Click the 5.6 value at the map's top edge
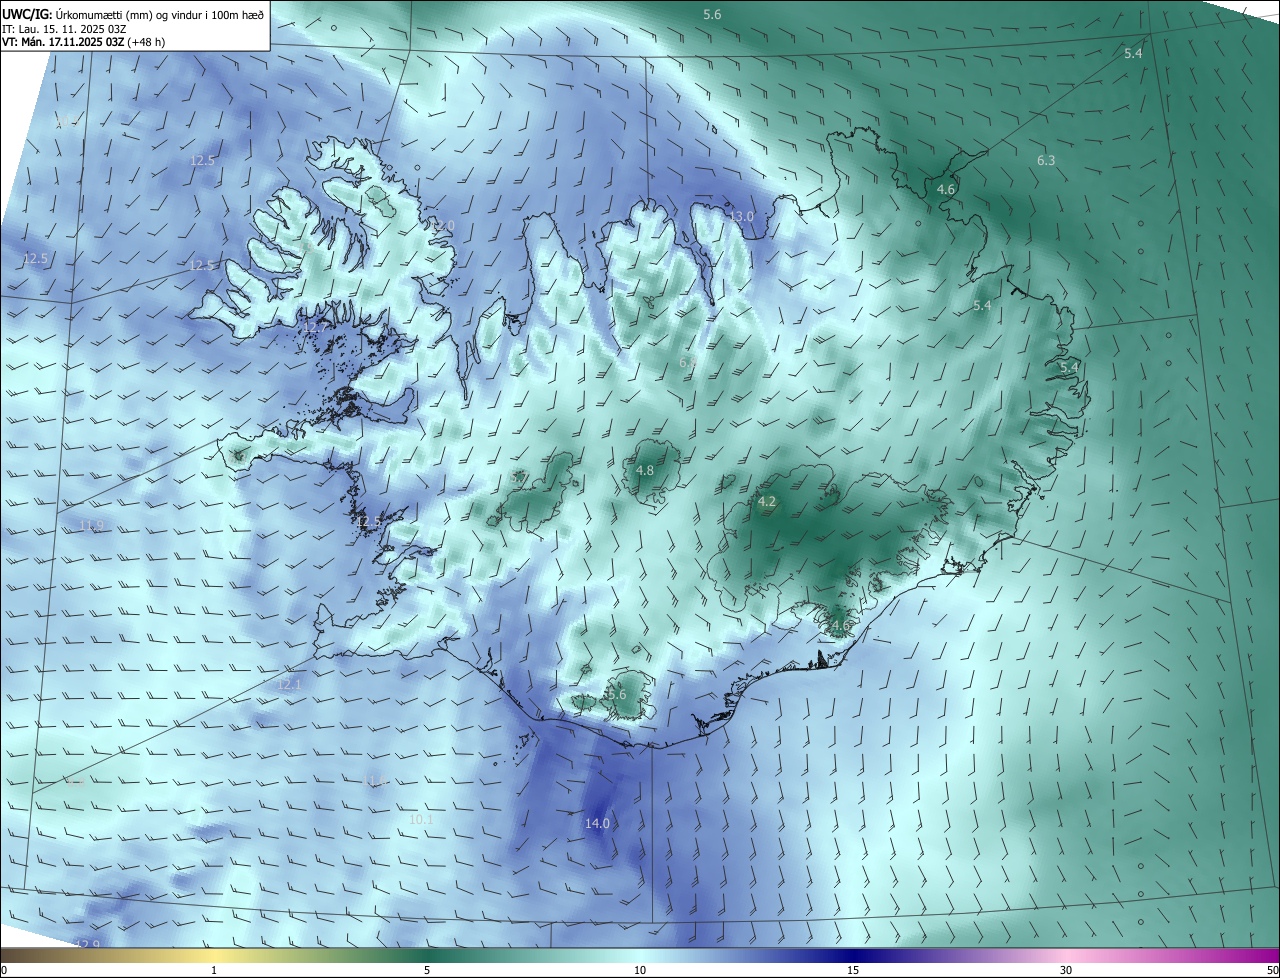The width and height of the screenshot is (1280, 978). pyautogui.click(x=712, y=14)
